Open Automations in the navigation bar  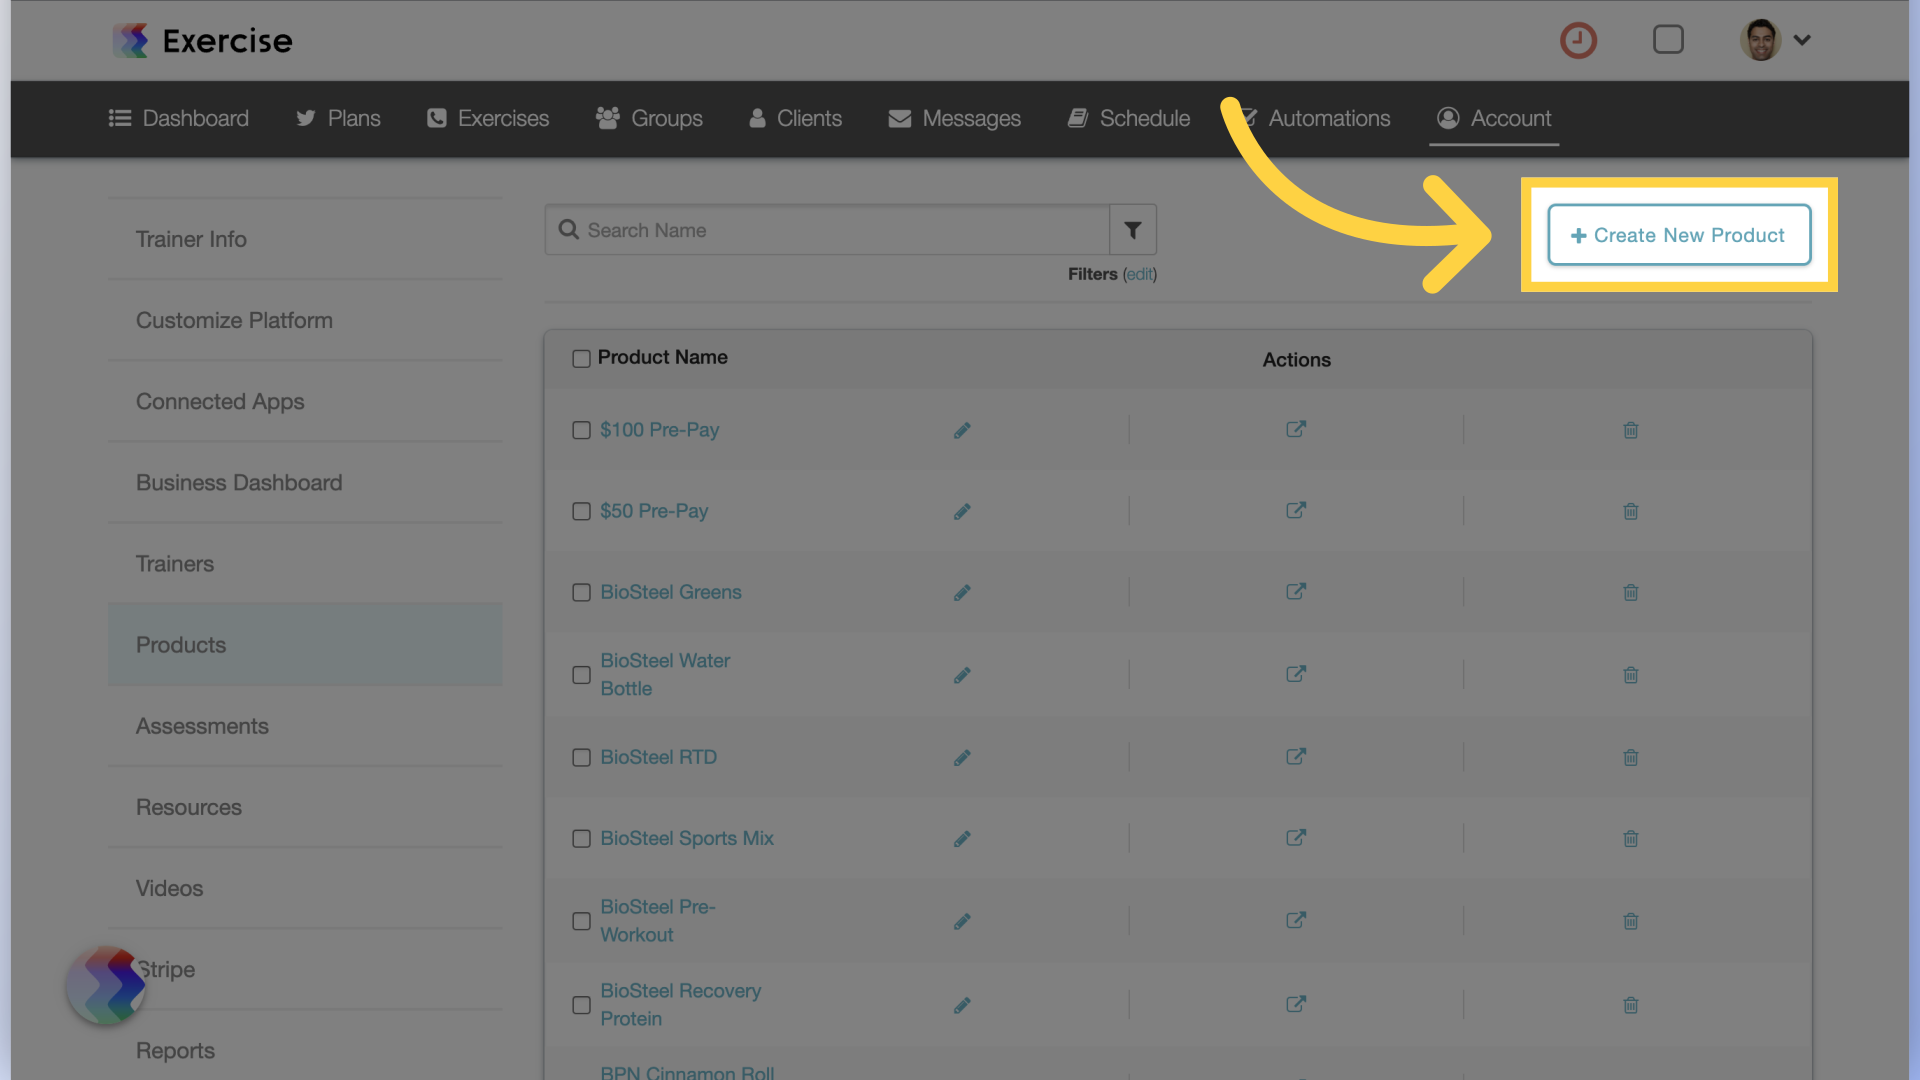(x=1314, y=118)
